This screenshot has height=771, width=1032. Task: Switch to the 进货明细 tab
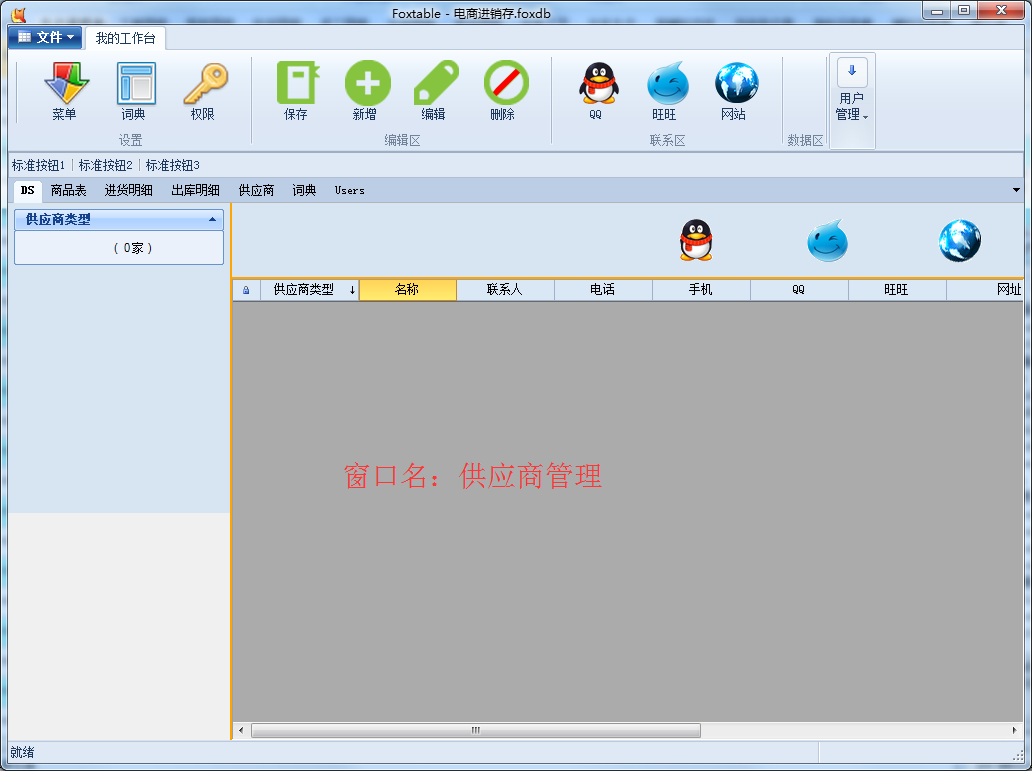pos(128,190)
